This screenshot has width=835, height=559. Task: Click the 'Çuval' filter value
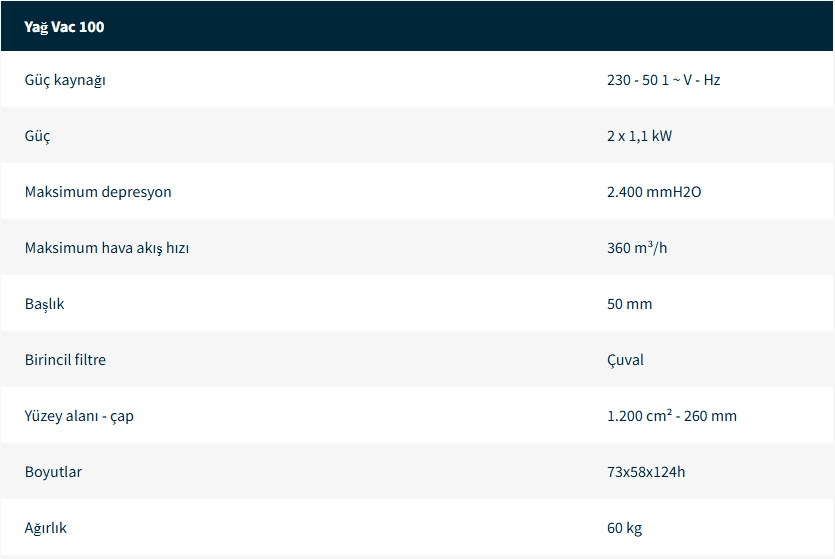click(x=625, y=360)
